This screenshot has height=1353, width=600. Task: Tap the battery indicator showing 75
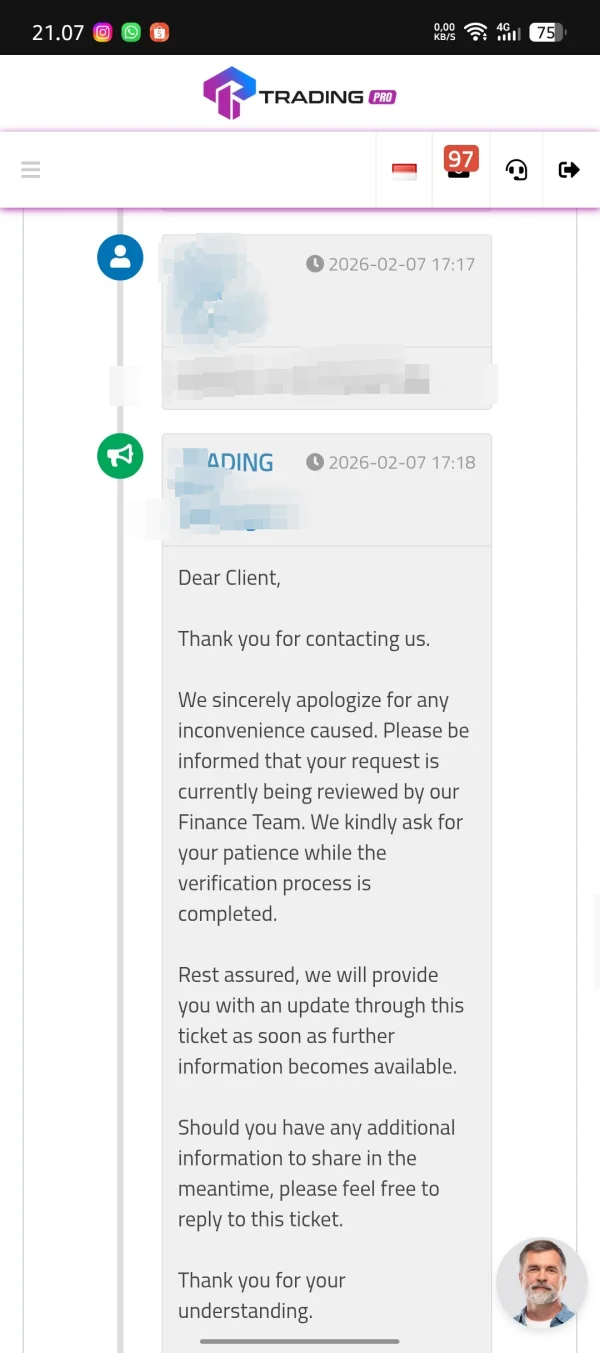(547, 32)
